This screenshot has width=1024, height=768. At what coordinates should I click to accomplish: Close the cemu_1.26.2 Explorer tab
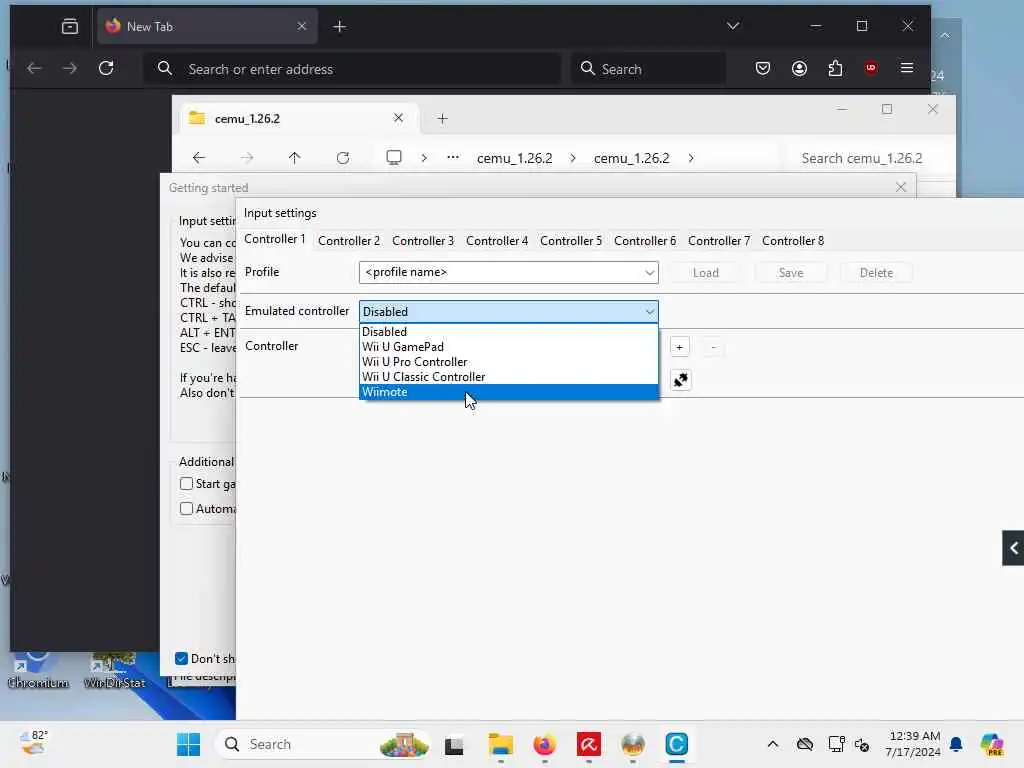[x=398, y=118]
